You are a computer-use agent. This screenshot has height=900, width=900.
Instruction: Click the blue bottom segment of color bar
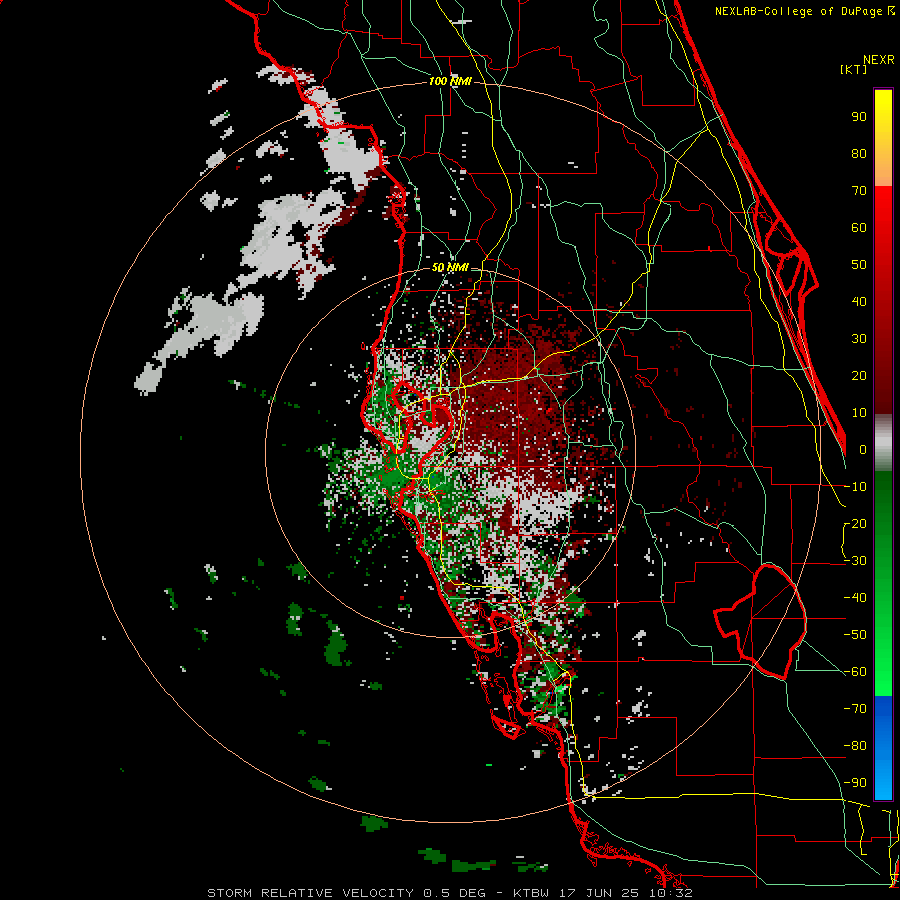pos(883,748)
